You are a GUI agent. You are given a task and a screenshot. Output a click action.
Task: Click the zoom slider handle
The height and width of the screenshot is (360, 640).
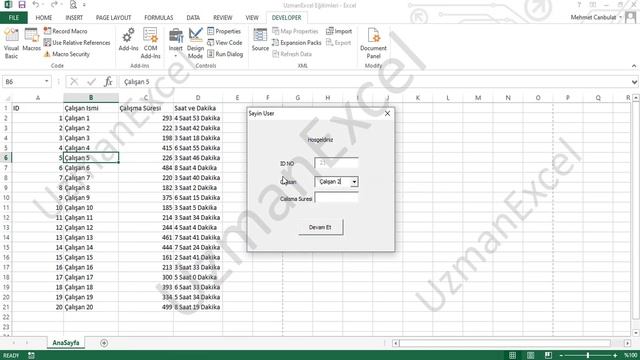(588, 356)
